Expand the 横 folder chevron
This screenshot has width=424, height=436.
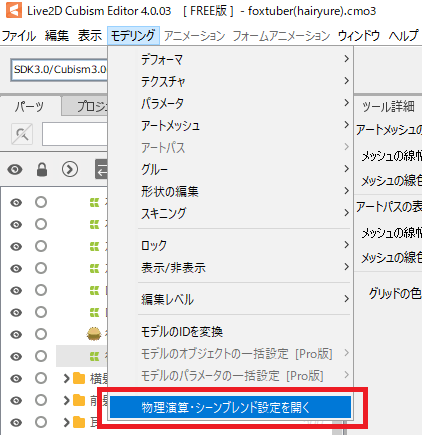[x=67, y=378]
